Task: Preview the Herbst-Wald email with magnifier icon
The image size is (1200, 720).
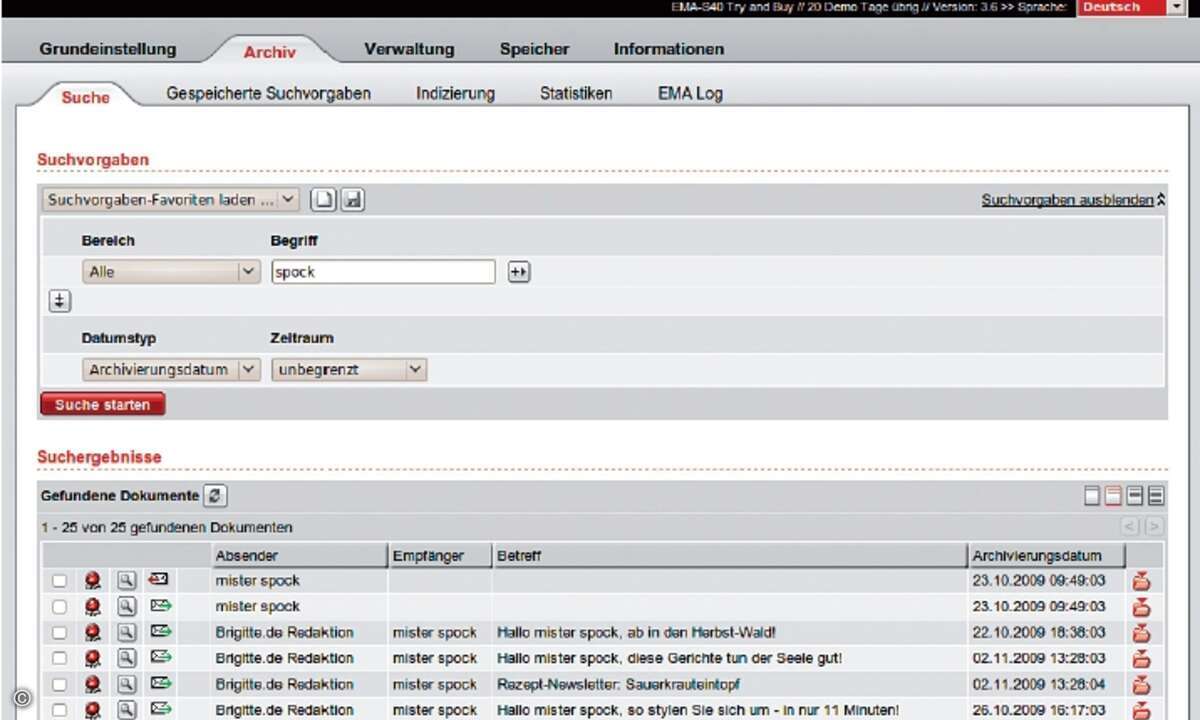Action: coord(126,632)
